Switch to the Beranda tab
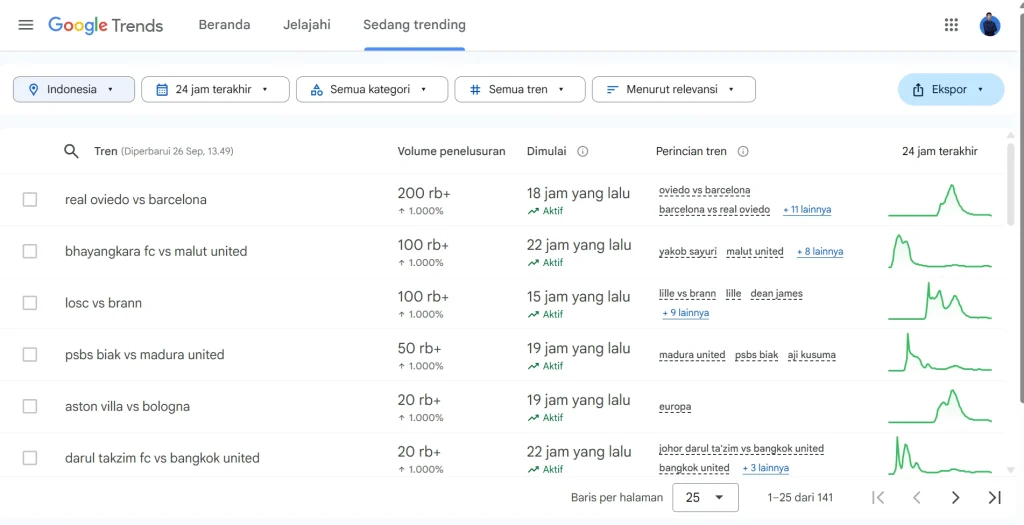The width and height of the screenshot is (1024, 525). pyautogui.click(x=224, y=25)
